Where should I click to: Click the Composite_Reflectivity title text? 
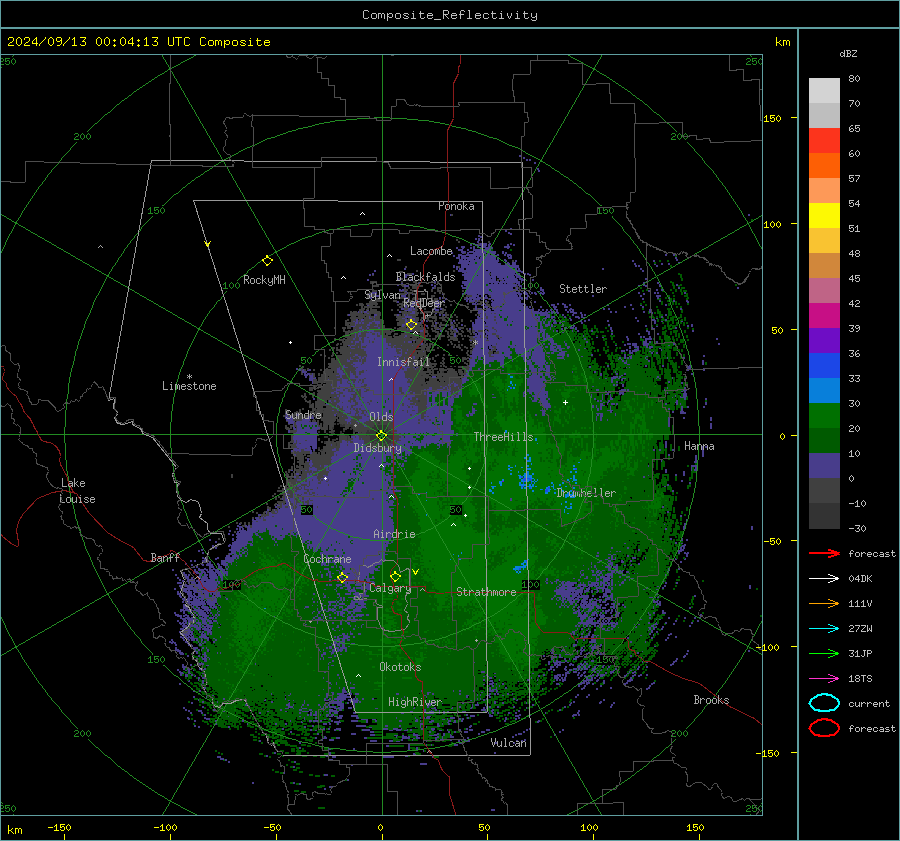449,15
